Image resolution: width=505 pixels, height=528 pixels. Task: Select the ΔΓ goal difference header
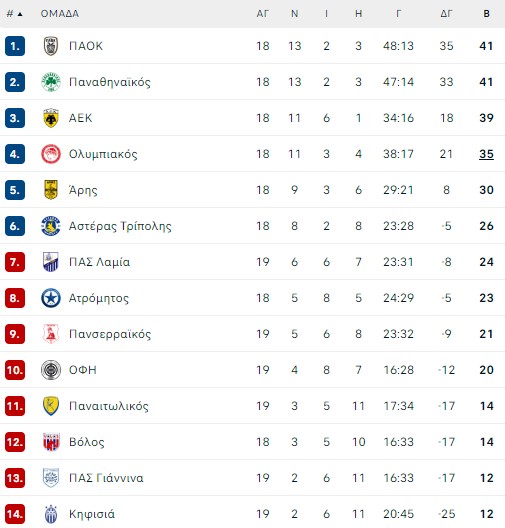[x=446, y=14]
